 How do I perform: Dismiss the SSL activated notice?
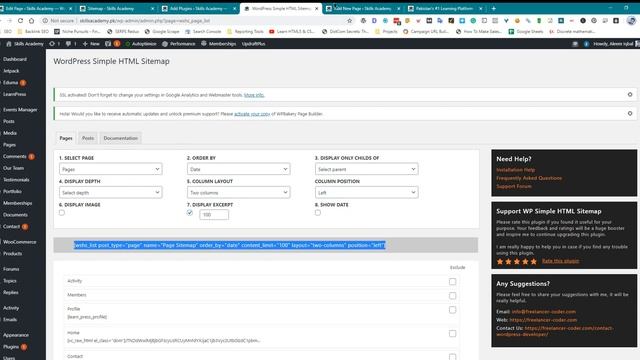click(630, 94)
